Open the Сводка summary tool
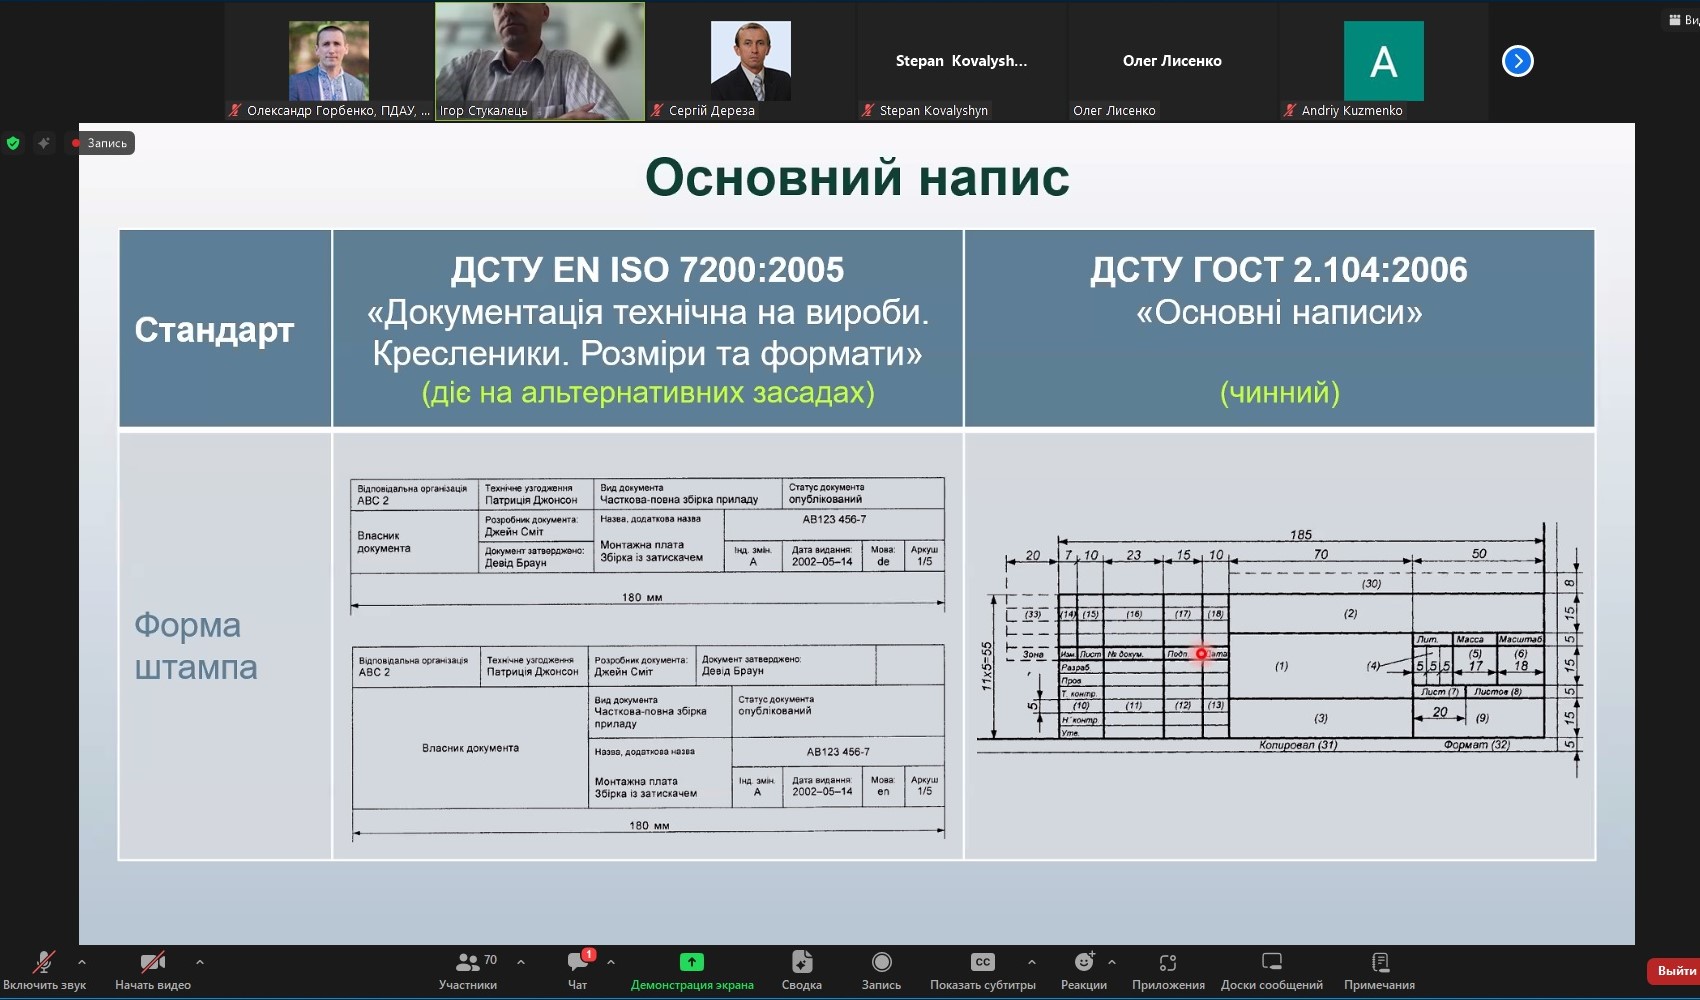1700x1000 pixels. tap(802, 971)
